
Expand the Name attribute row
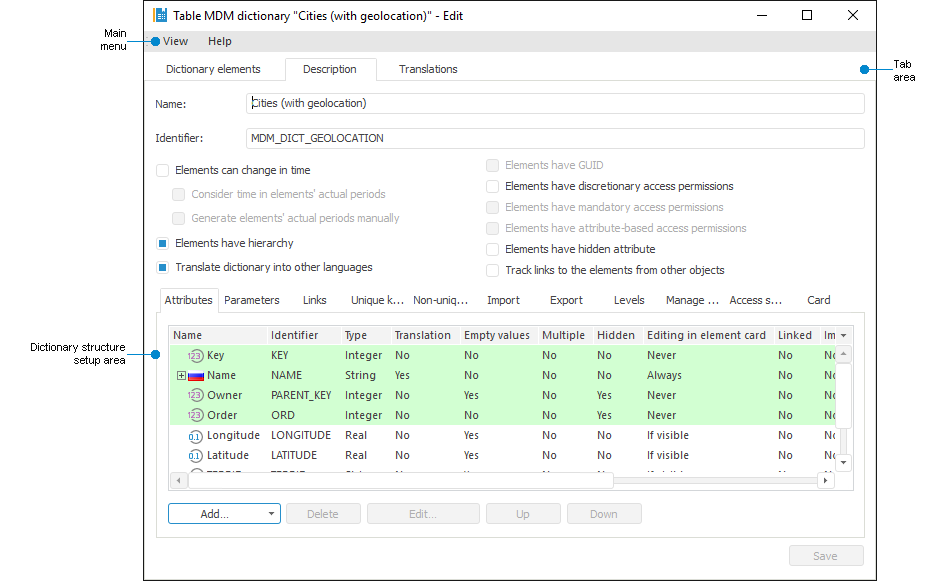click(180, 375)
